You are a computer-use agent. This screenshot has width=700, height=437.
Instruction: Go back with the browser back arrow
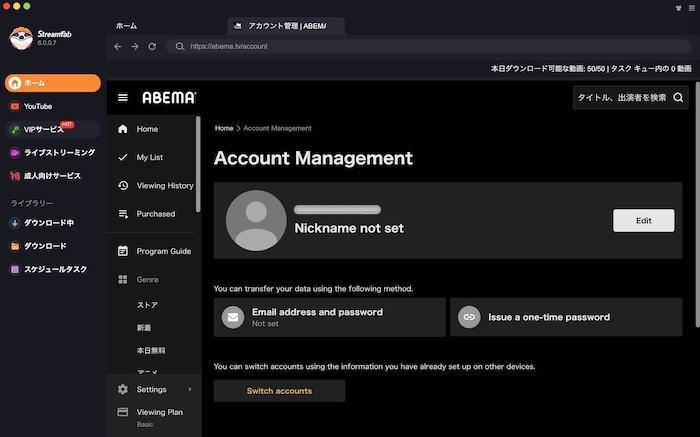[118, 46]
